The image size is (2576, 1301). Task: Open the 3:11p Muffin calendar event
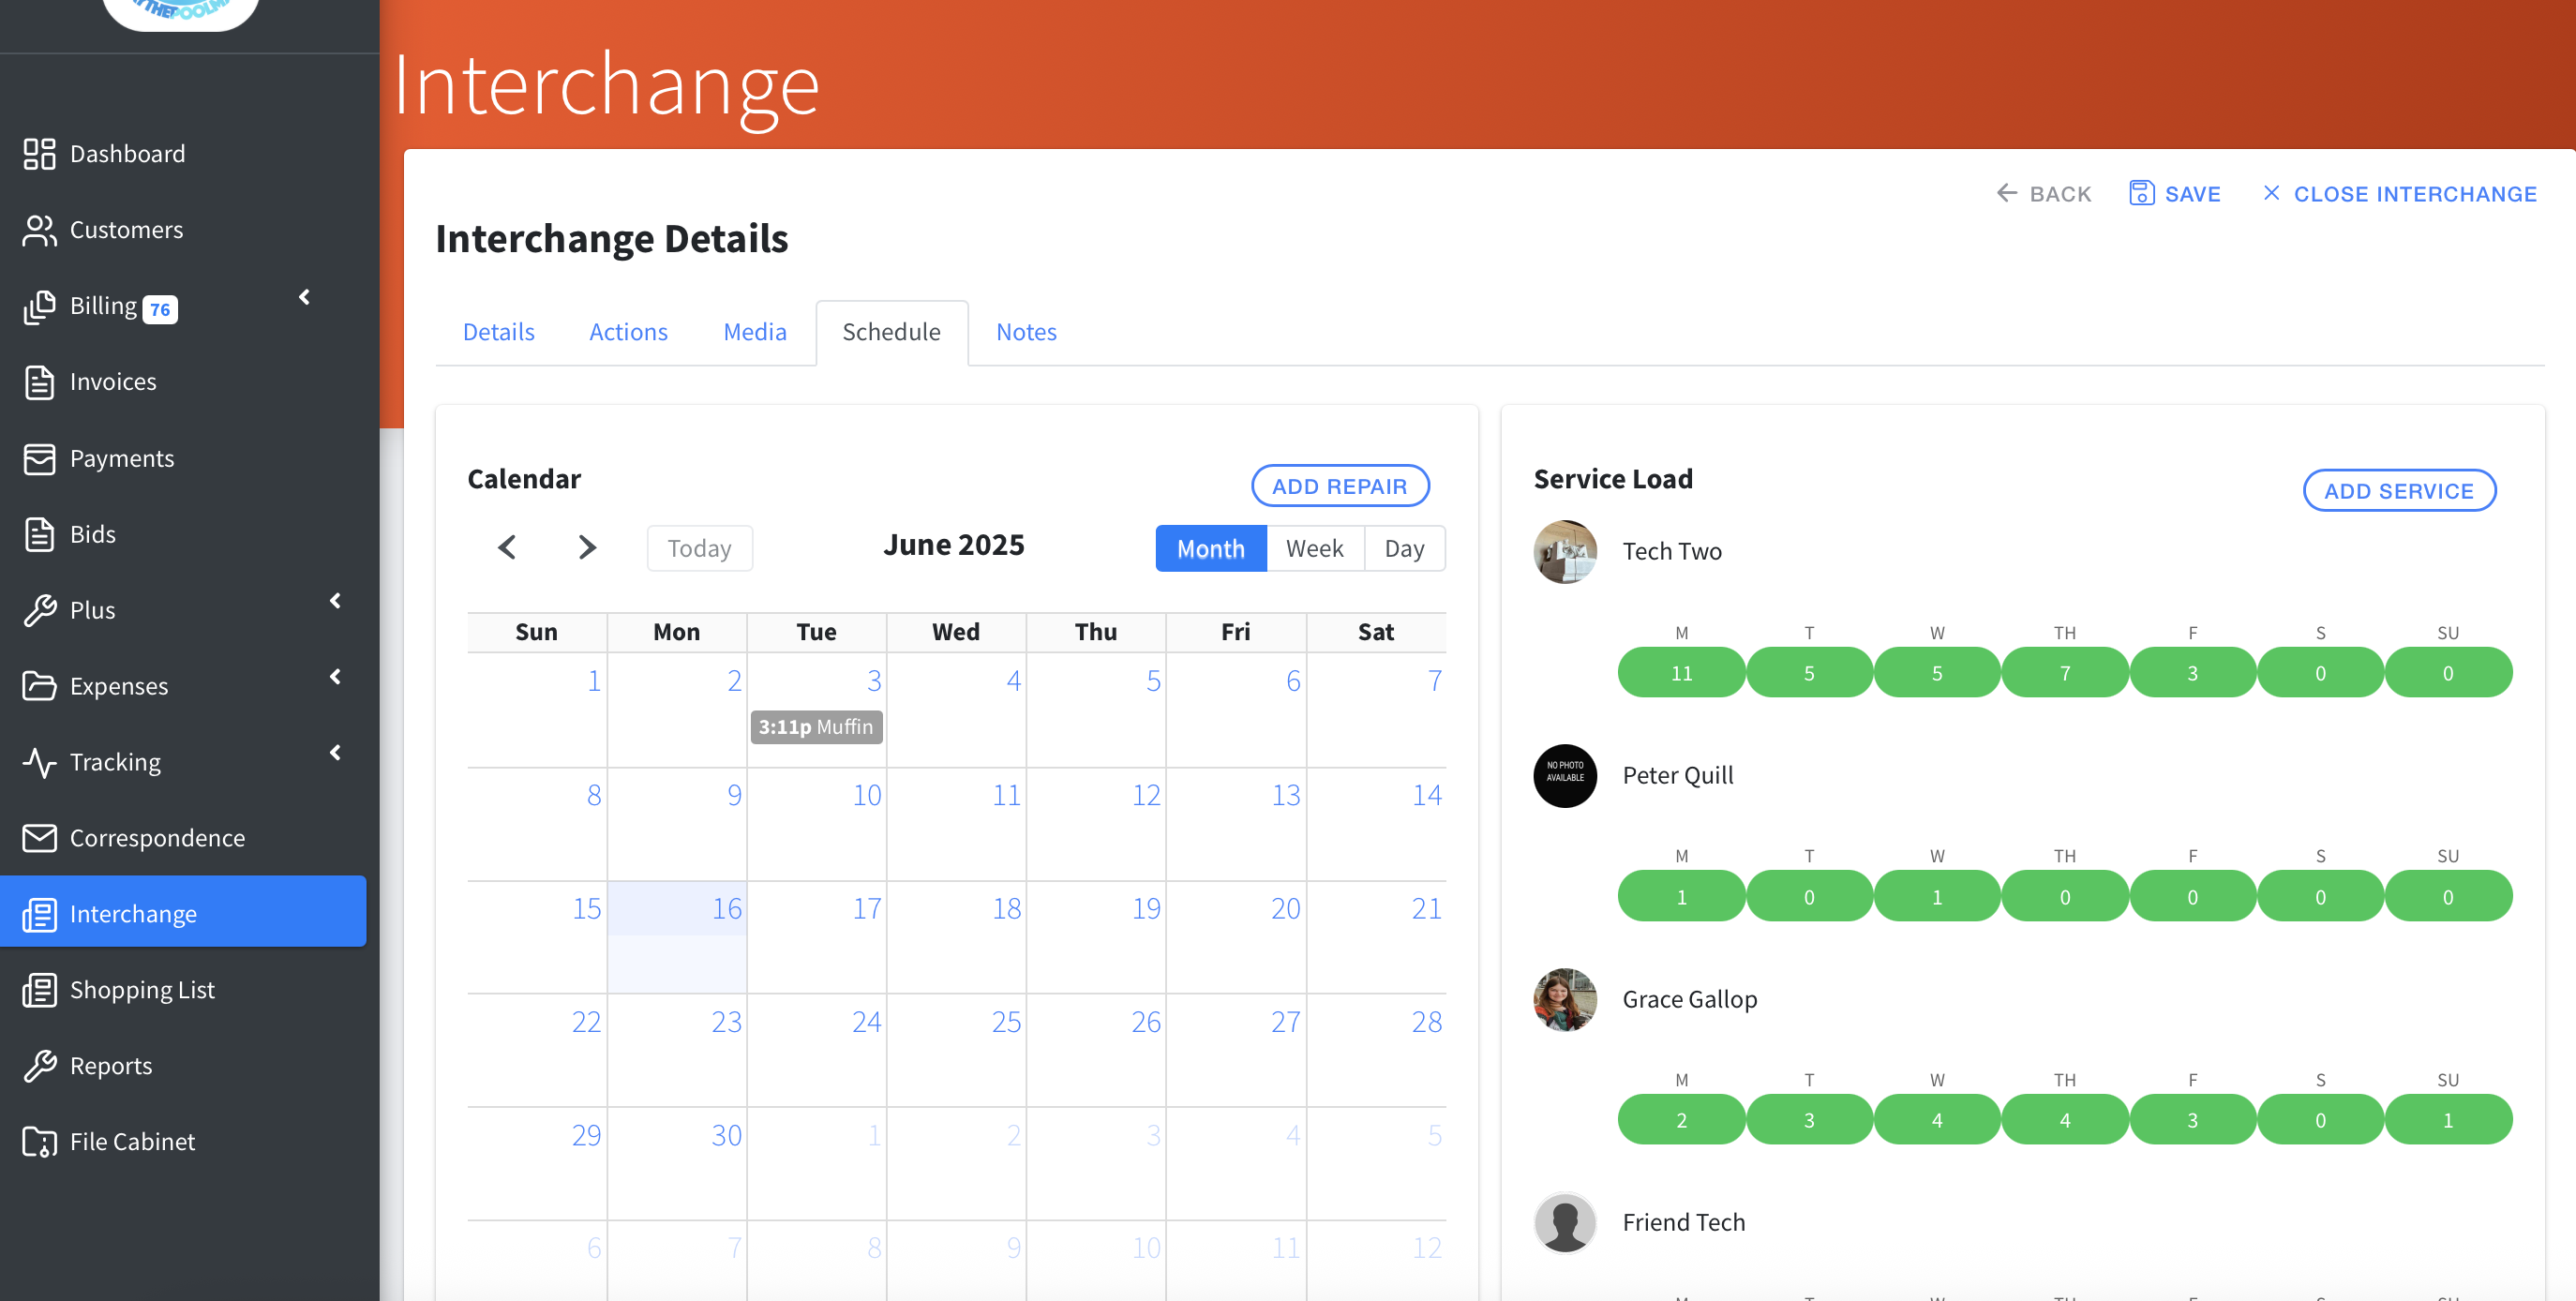[816, 727]
